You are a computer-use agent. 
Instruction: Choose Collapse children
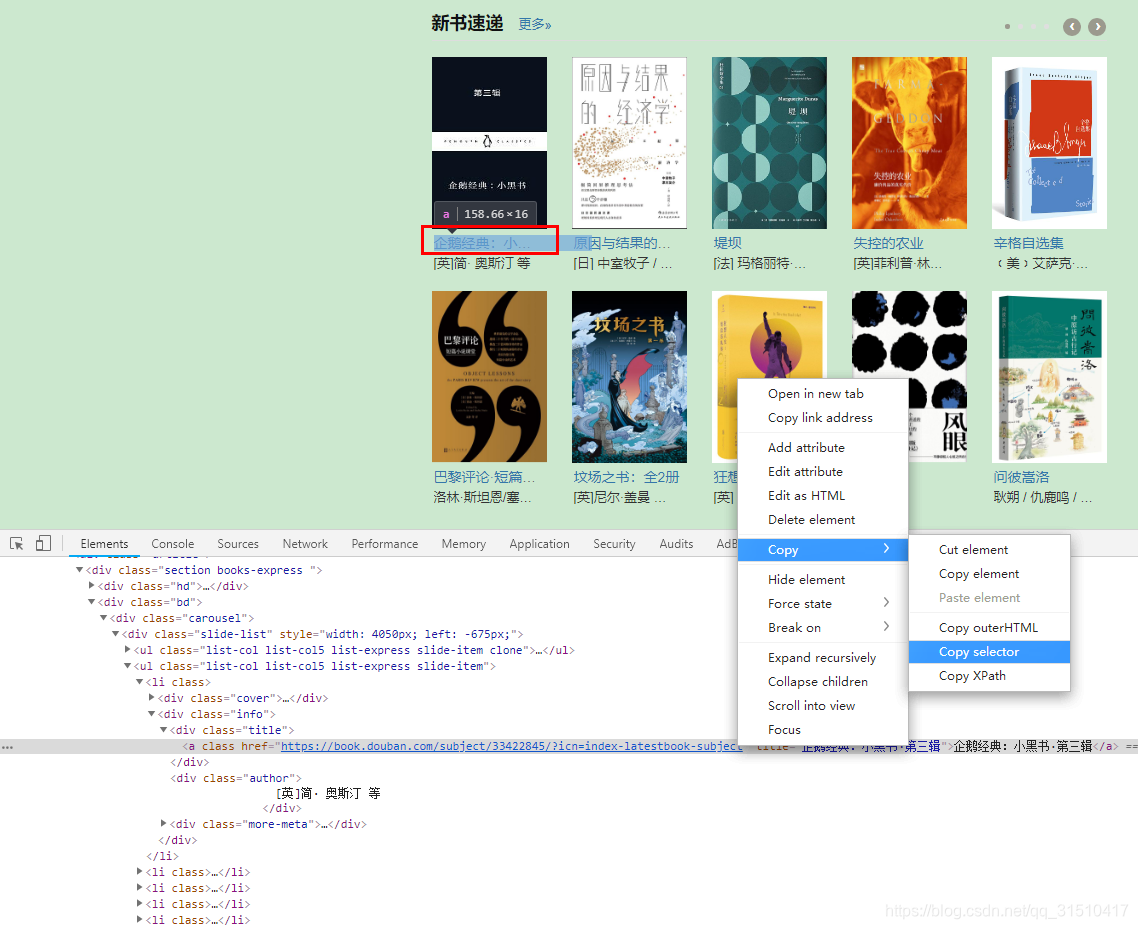point(822,682)
